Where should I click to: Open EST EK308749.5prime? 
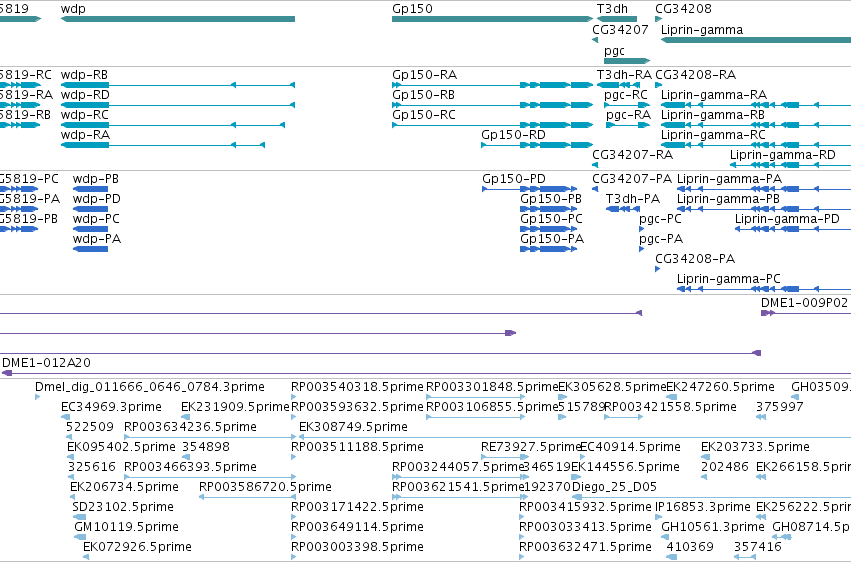coord(353,427)
